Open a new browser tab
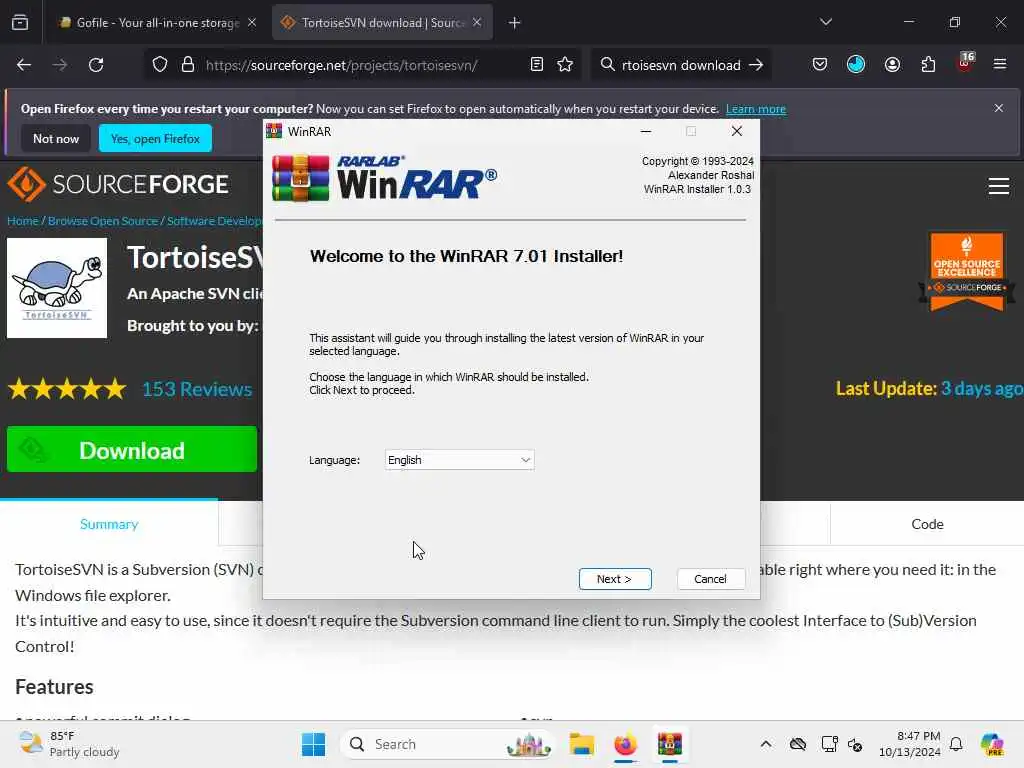 pyautogui.click(x=515, y=23)
